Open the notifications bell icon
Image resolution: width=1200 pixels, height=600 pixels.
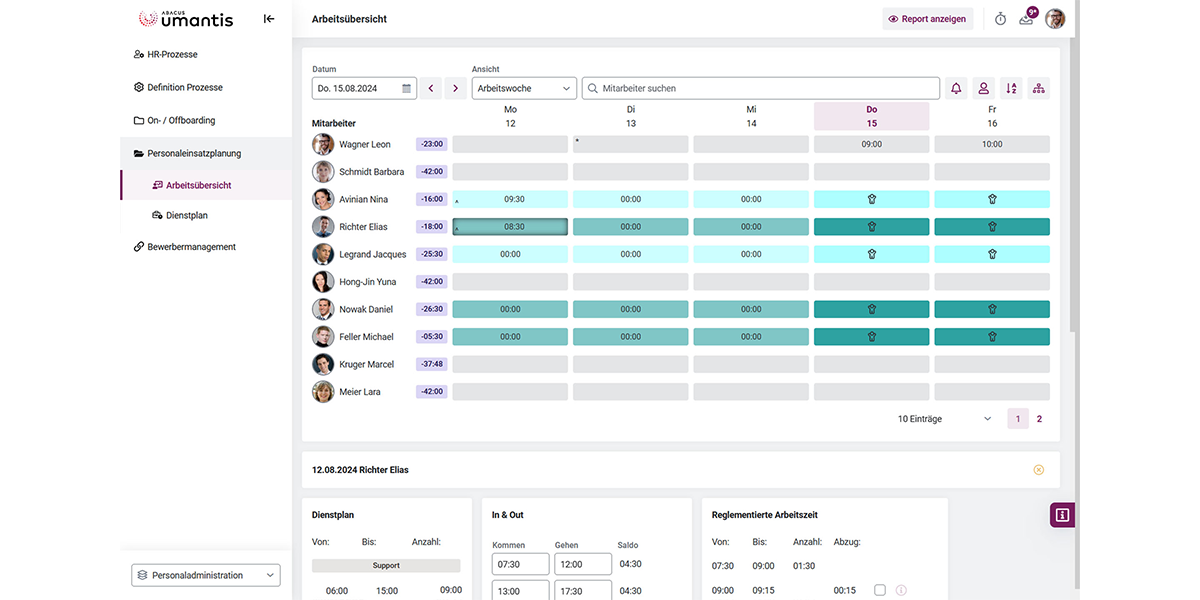[955, 88]
